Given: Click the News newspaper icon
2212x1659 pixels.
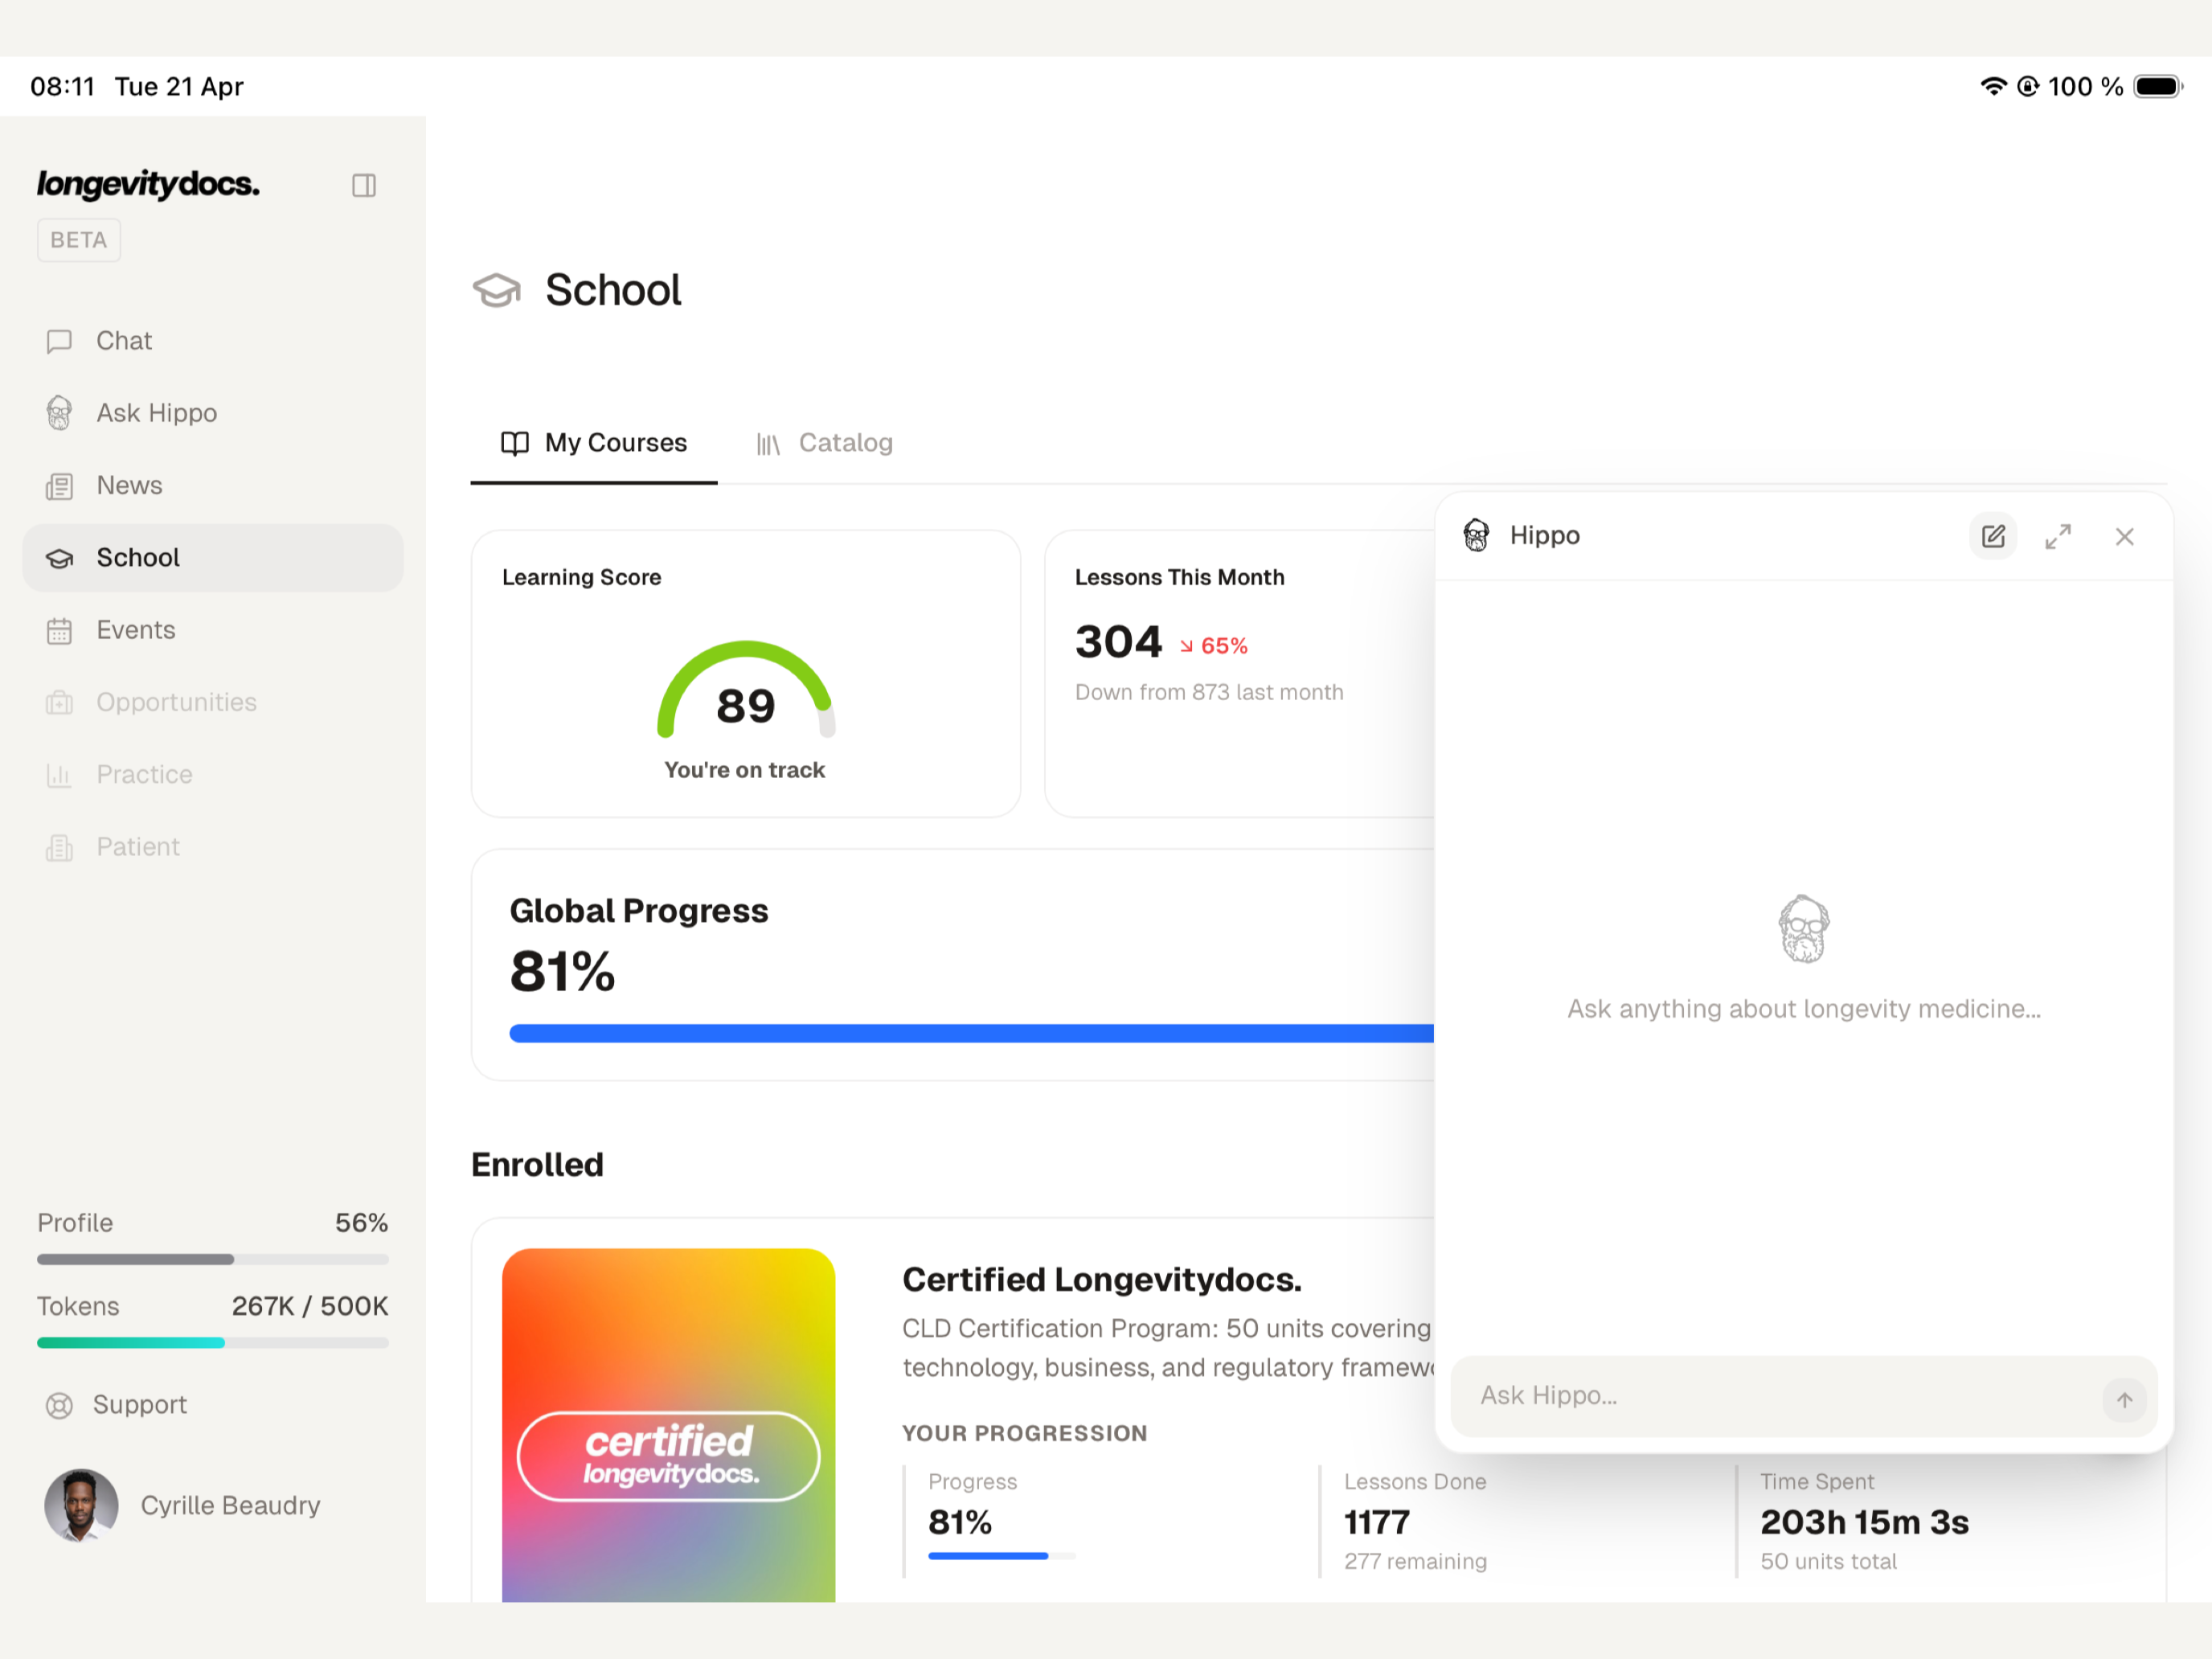Looking at the screenshot, I should click(x=59, y=486).
